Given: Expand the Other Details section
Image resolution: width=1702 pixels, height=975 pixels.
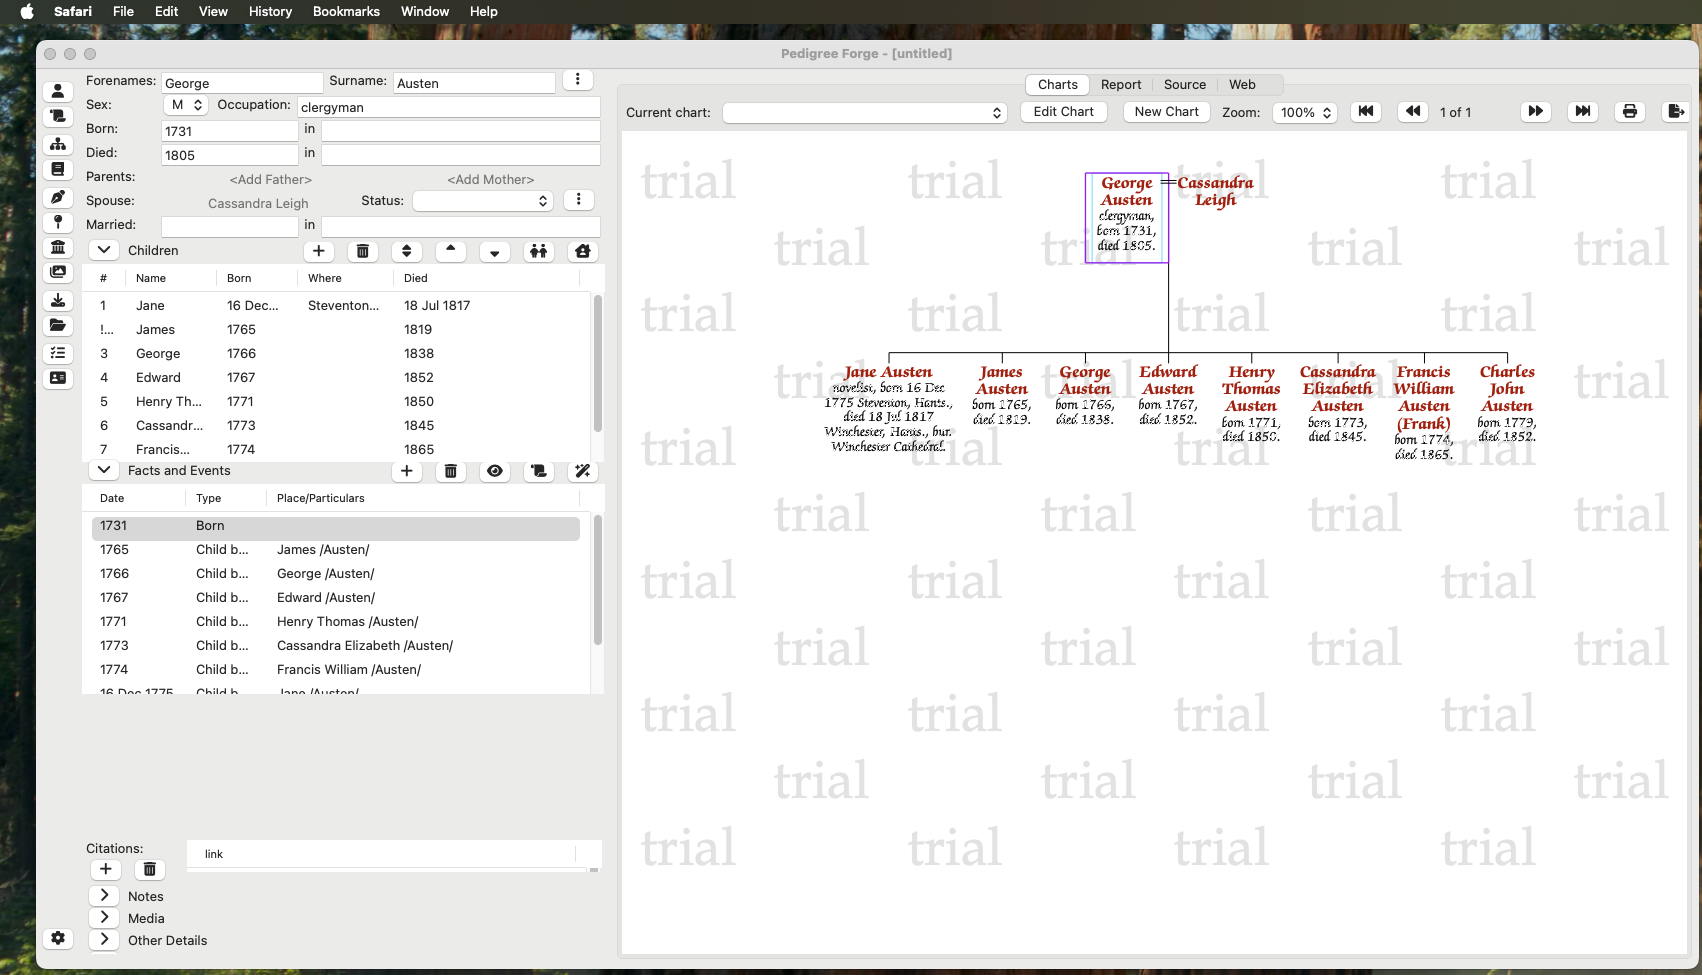Looking at the screenshot, I should click(x=104, y=940).
